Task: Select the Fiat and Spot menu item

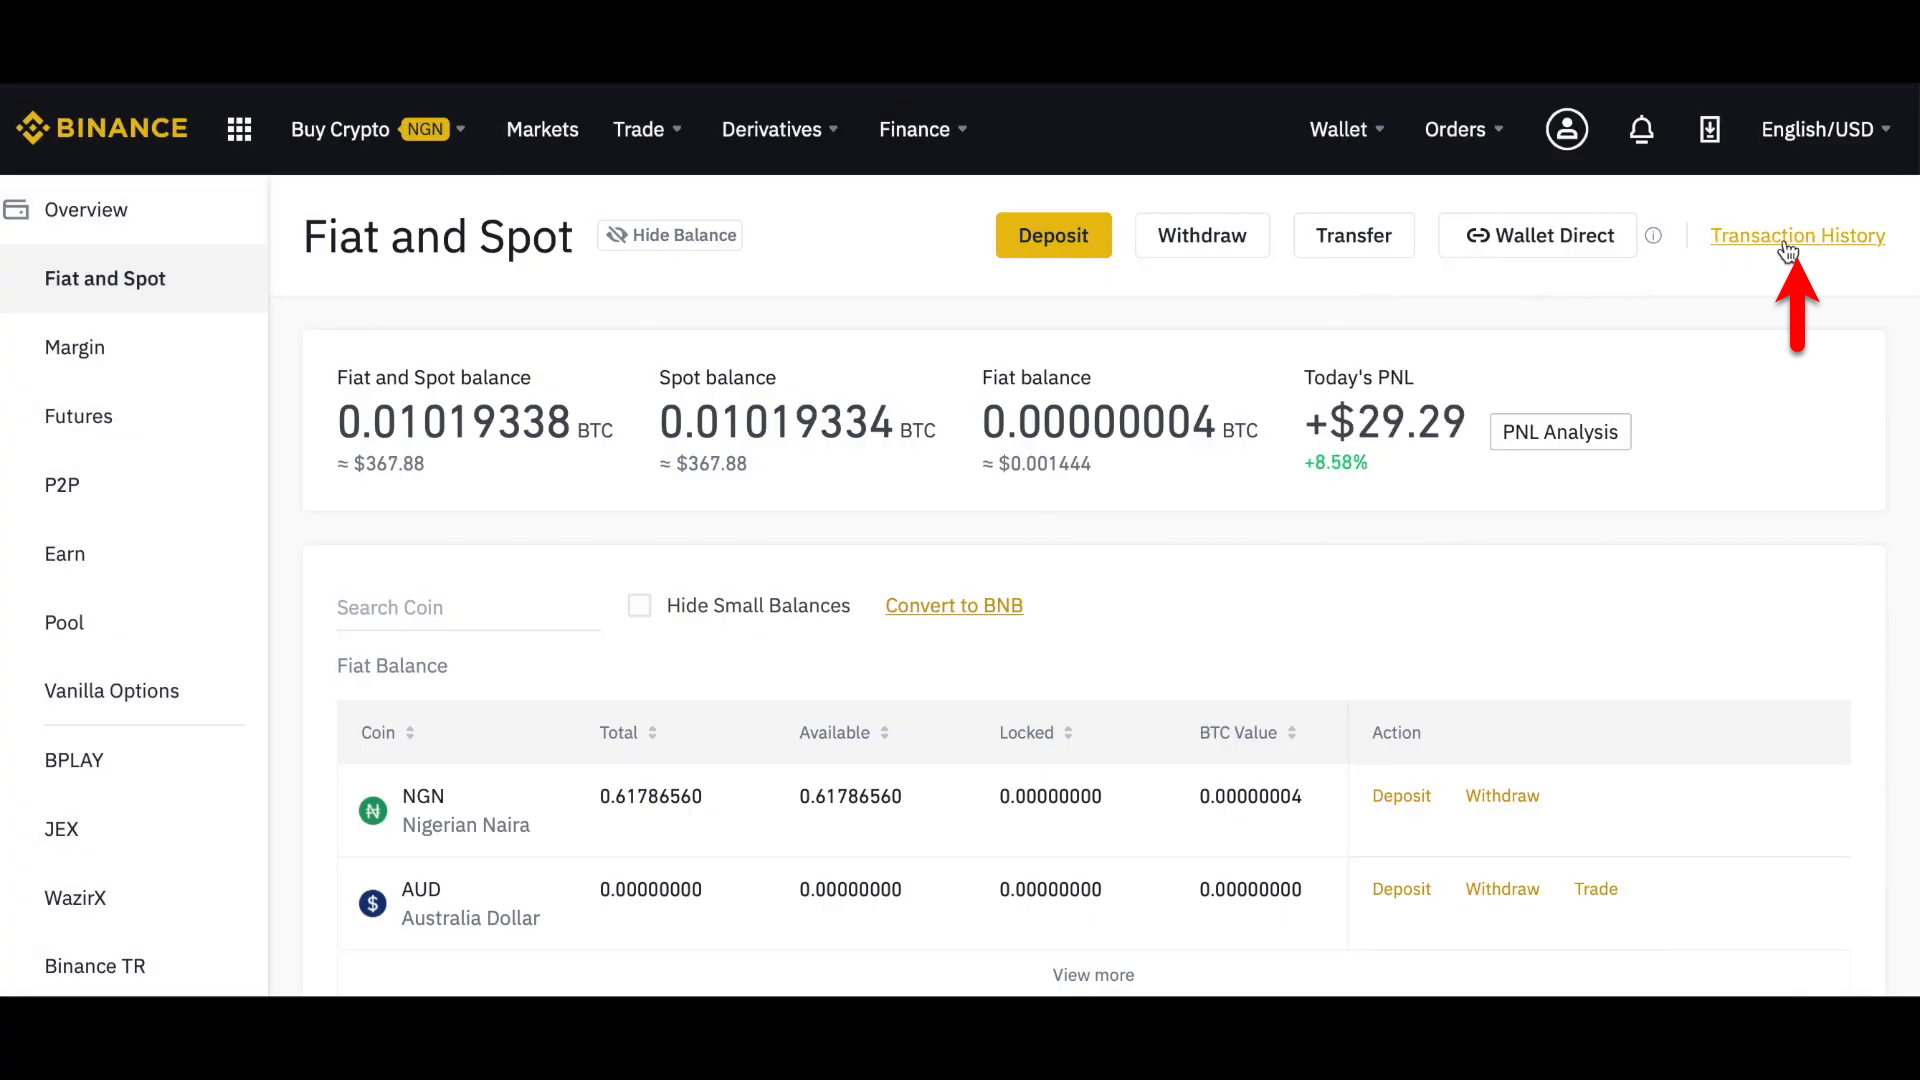Action: click(104, 278)
